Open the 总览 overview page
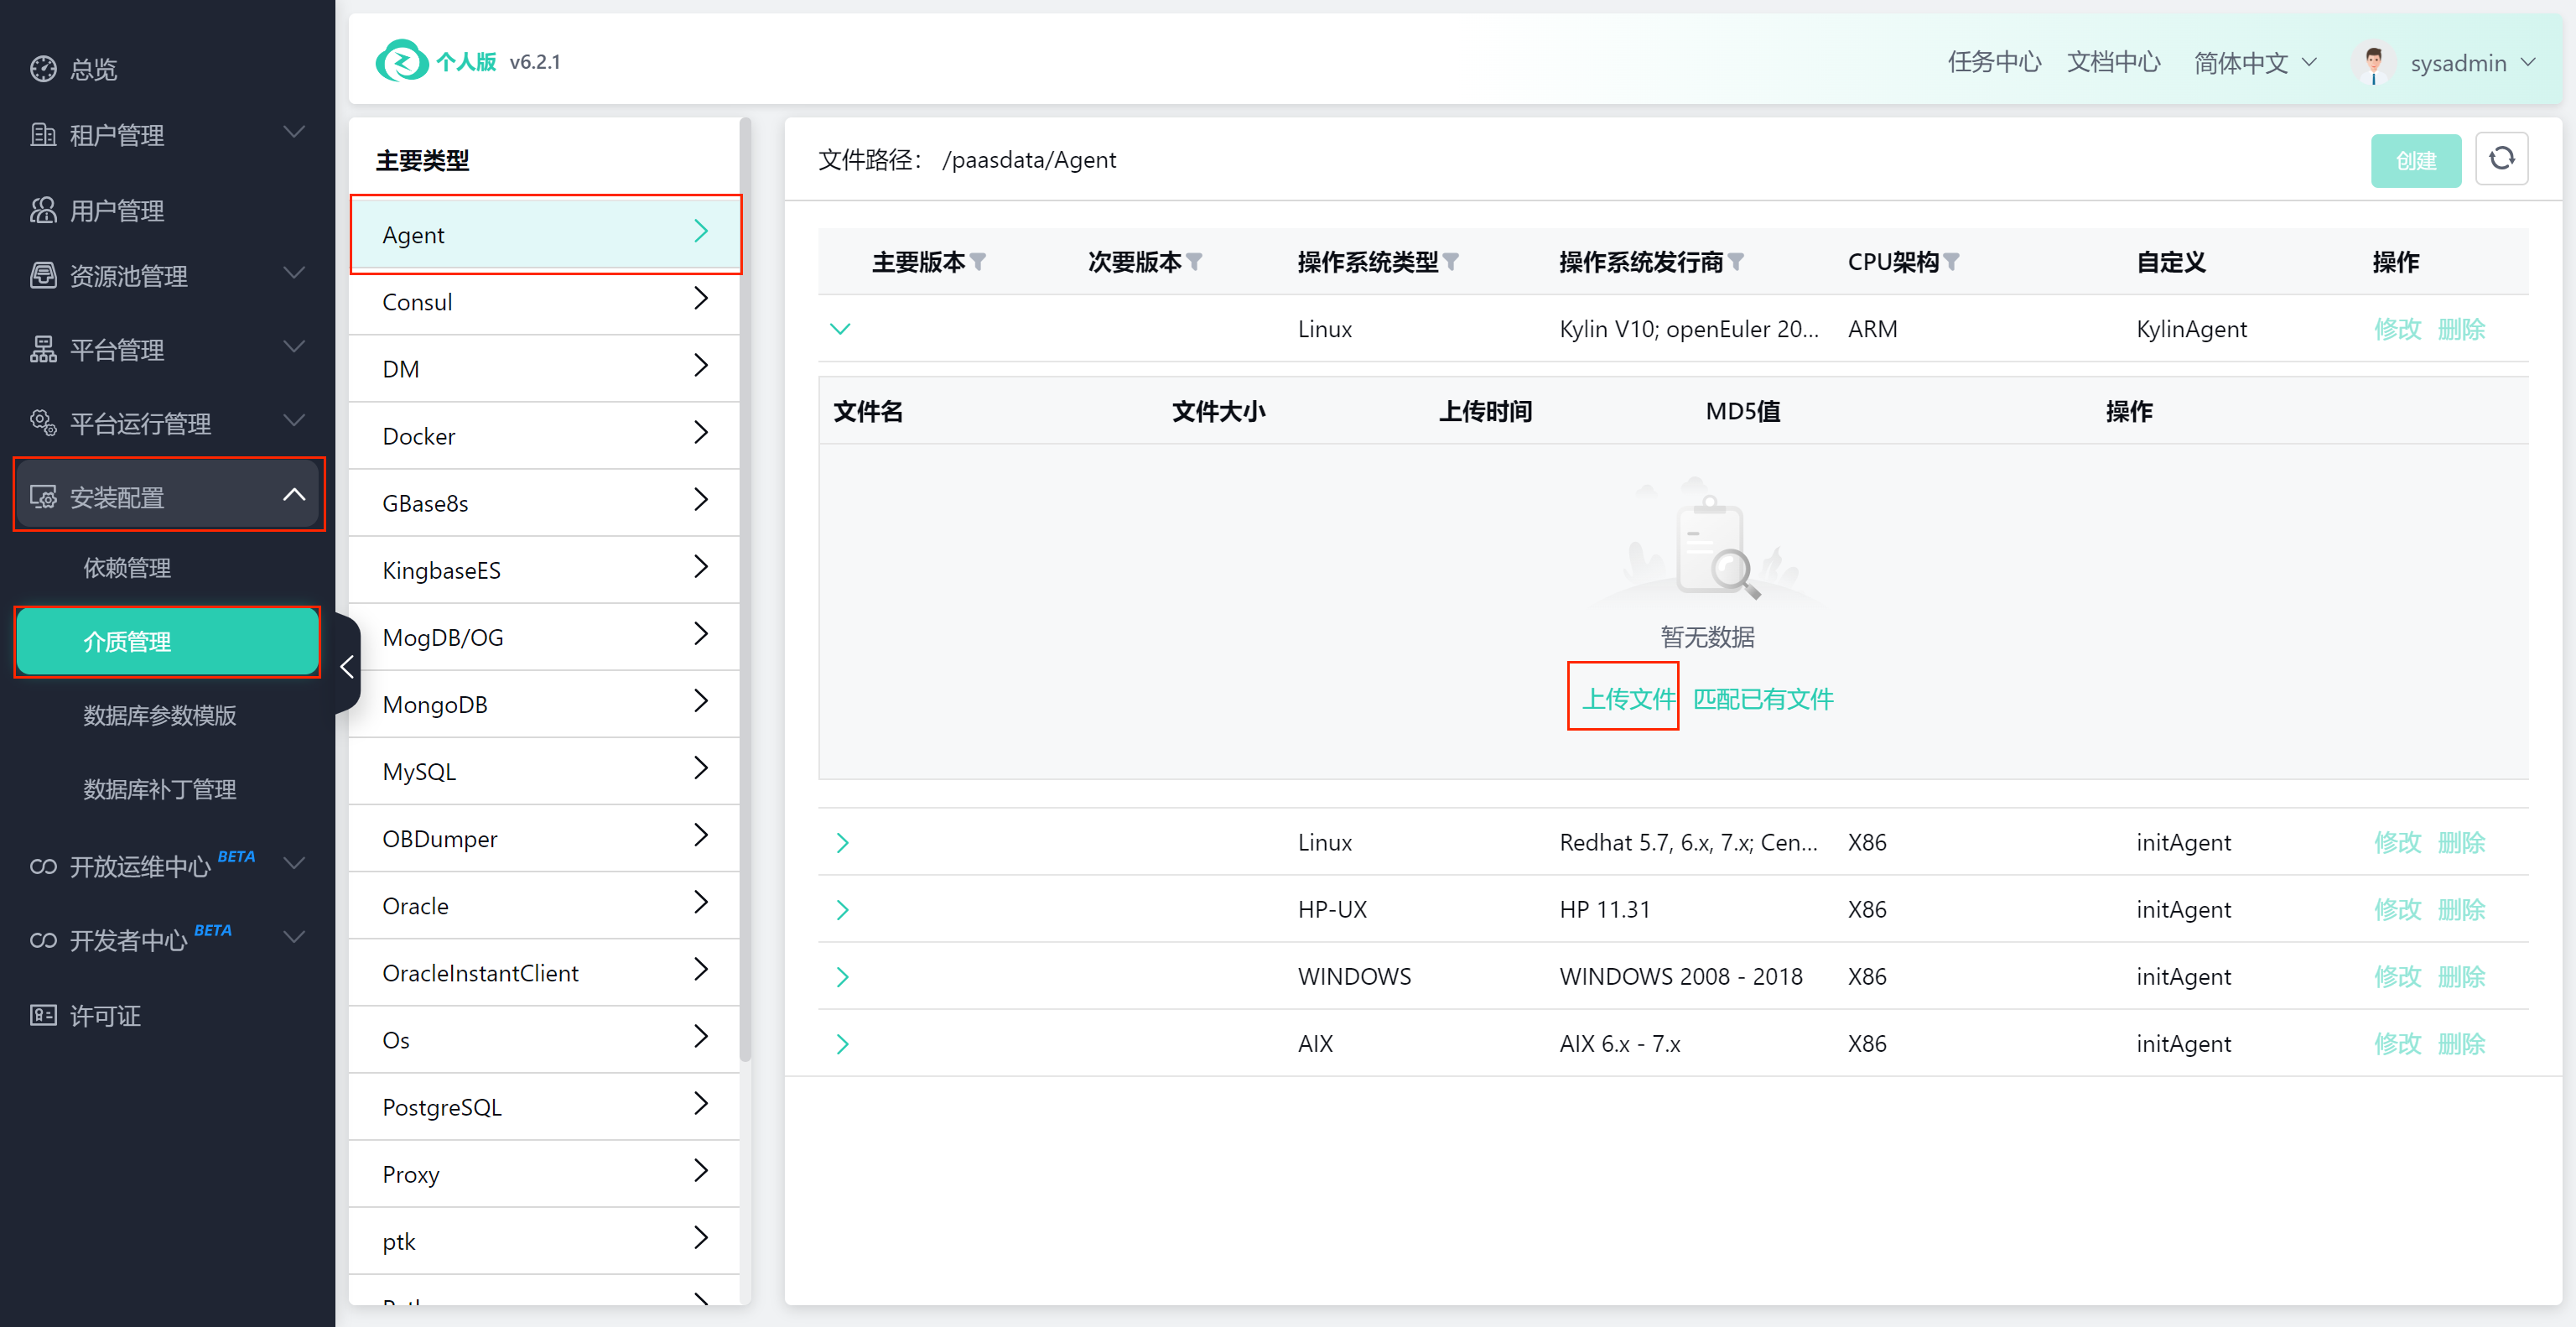 [93, 69]
